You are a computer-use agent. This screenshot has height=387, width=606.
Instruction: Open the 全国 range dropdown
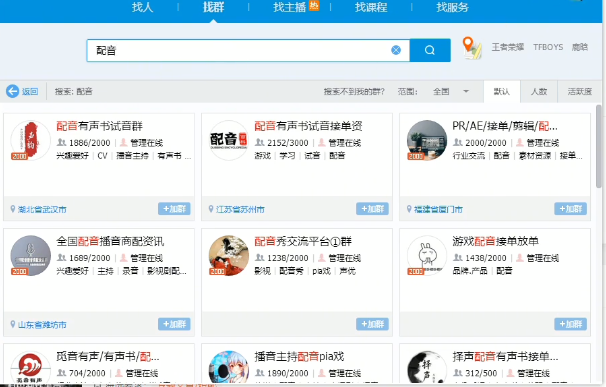pyautogui.click(x=451, y=92)
